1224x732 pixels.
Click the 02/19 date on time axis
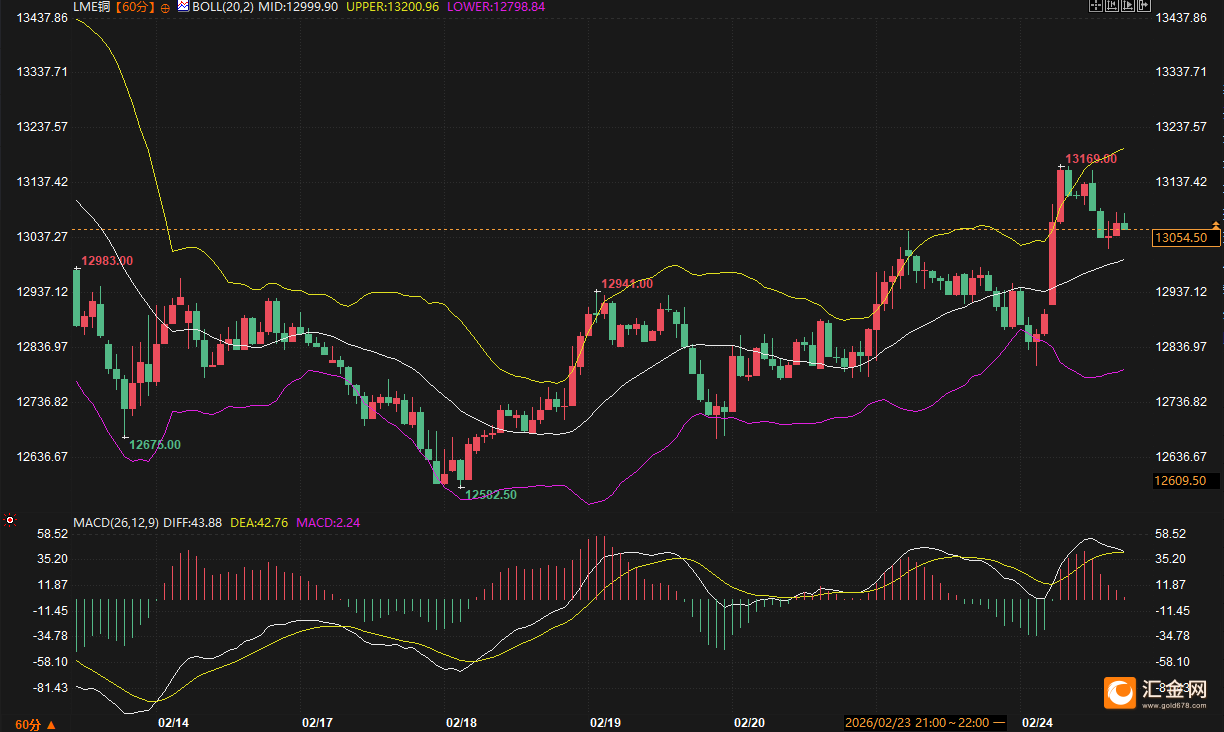coord(605,722)
